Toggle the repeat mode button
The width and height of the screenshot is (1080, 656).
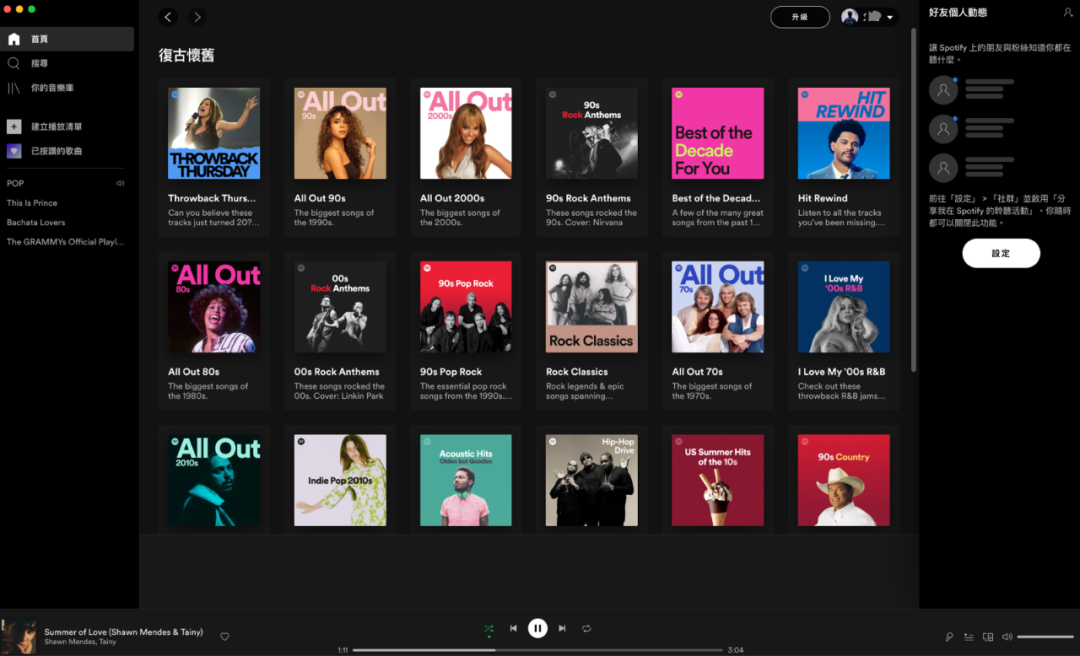click(587, 629)
